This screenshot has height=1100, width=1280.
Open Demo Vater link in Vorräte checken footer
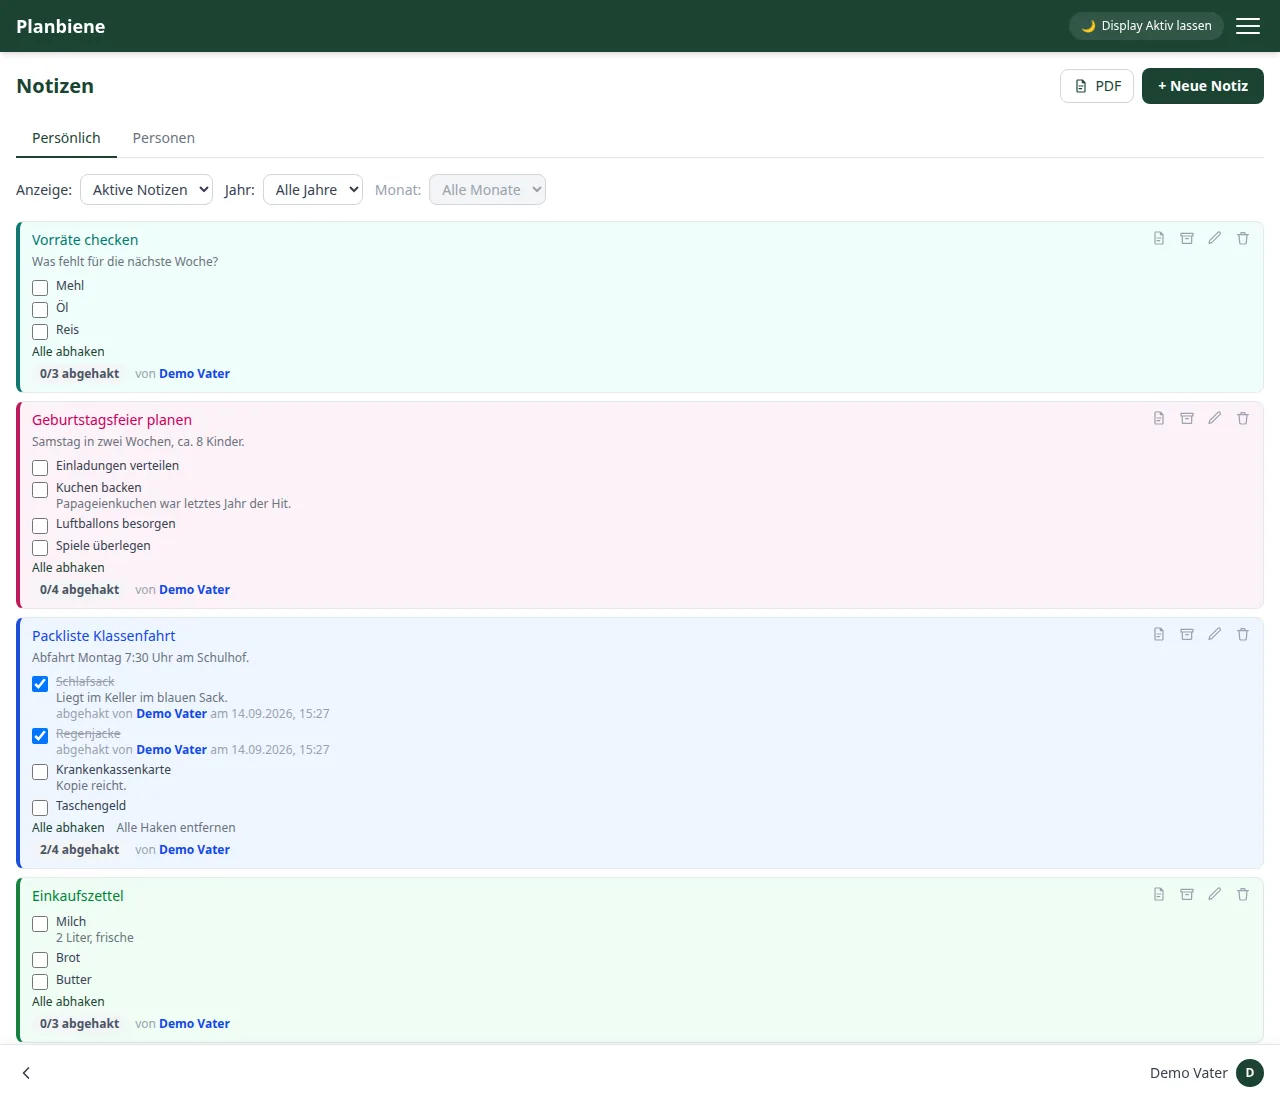[194, 374]
